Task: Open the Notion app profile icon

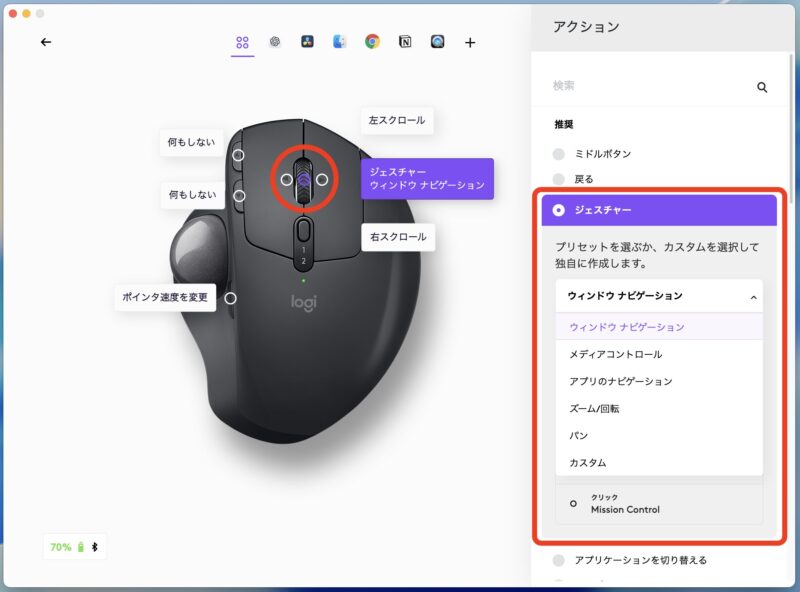Action: point(405,42)
